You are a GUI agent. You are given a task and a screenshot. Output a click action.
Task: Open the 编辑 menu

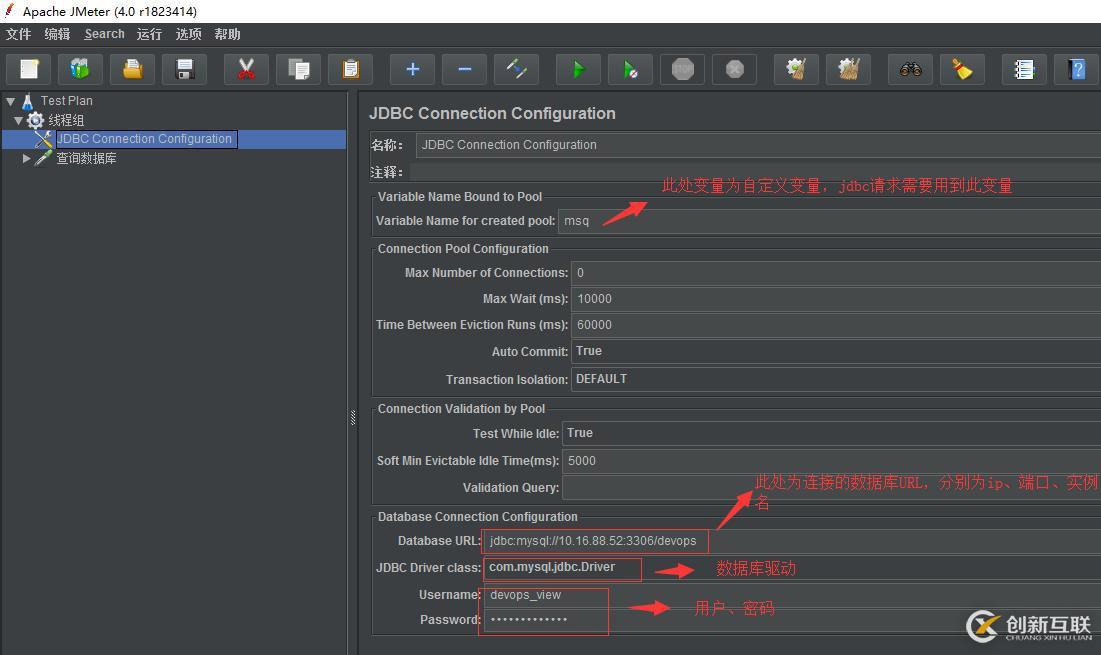pyautogui.click(x=57, y=34)
